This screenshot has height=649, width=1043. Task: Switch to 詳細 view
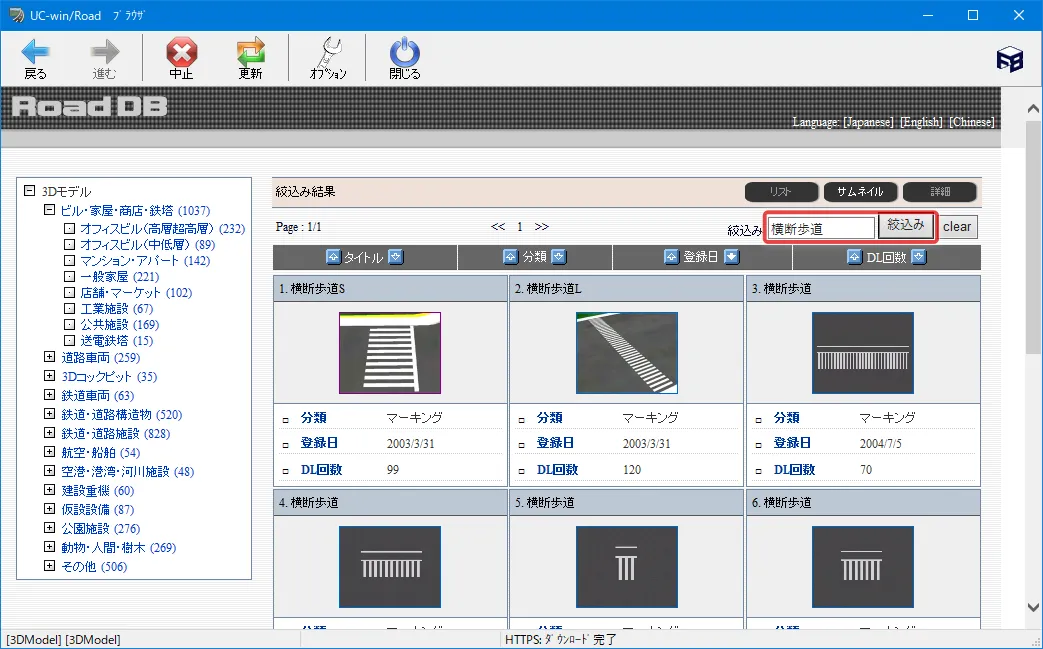[x=939, y=192]
